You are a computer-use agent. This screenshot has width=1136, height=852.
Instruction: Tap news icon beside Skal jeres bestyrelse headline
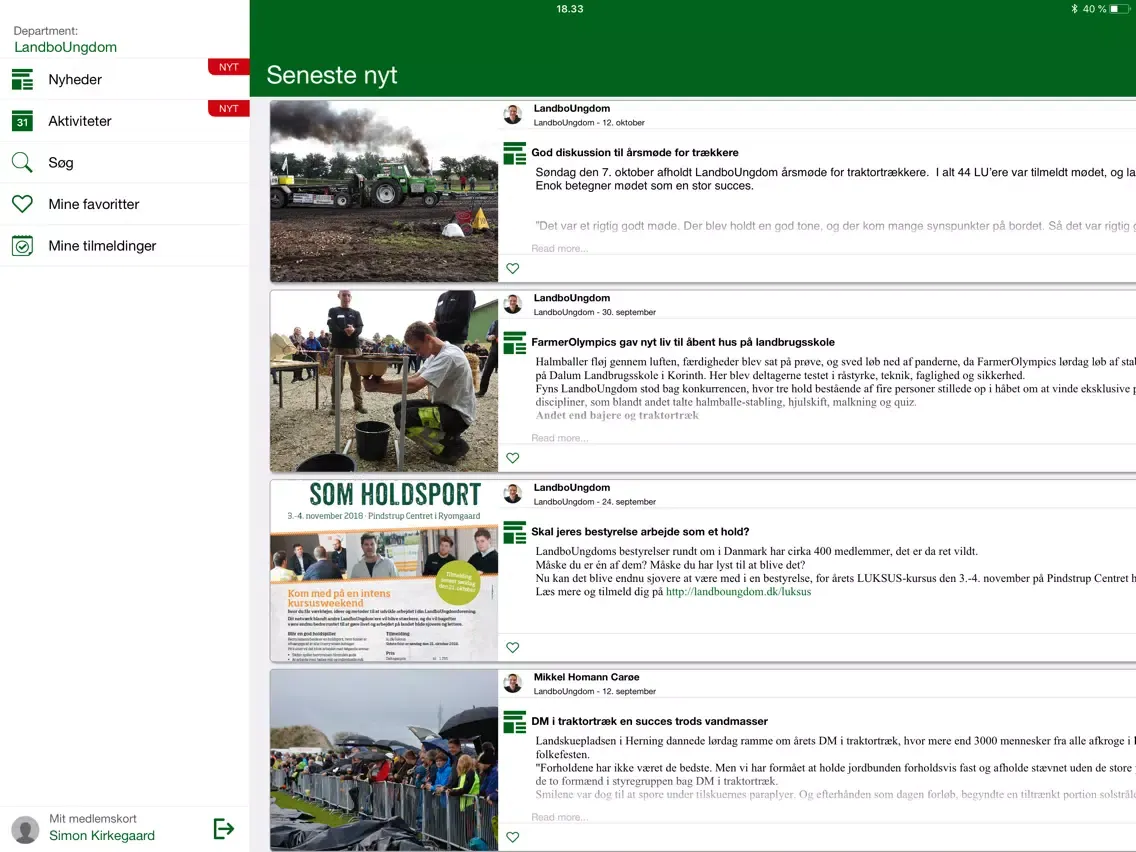point(515,532)
